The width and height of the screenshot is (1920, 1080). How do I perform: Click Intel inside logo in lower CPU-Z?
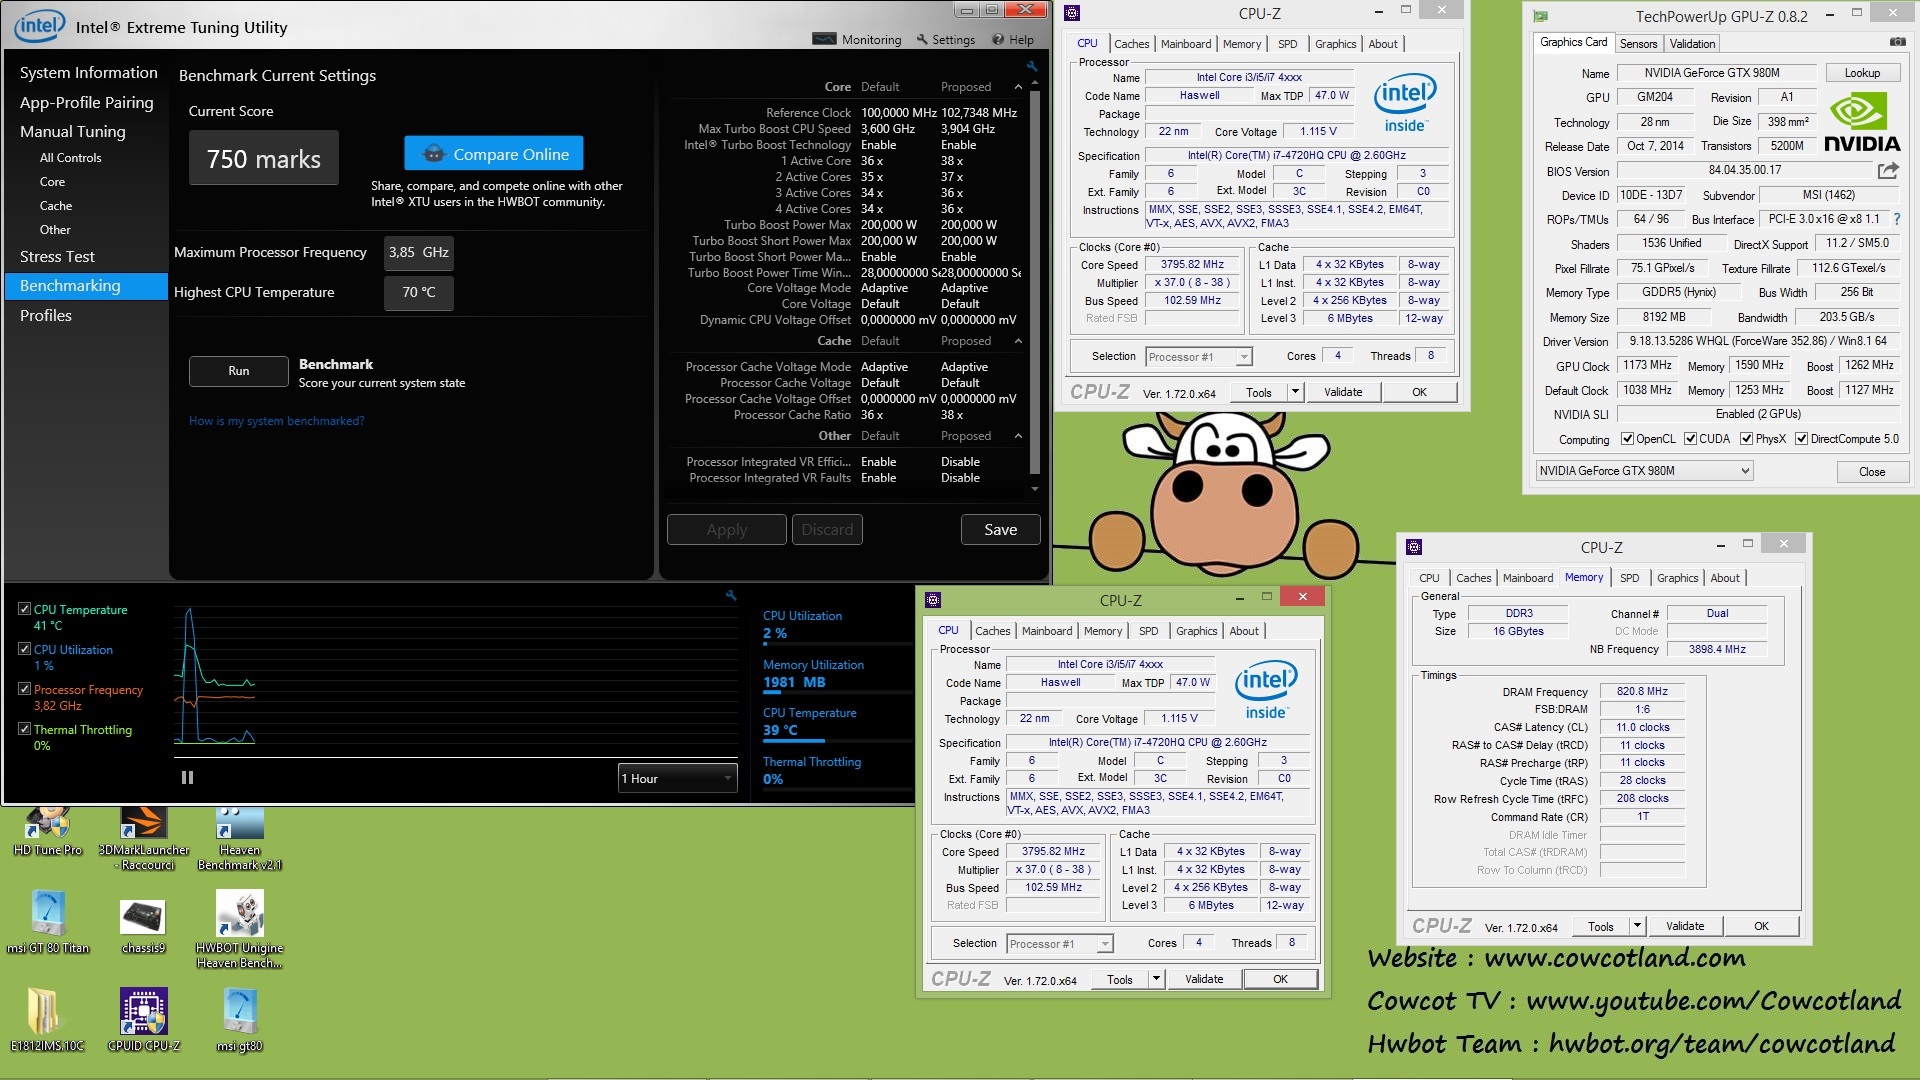1266,689
